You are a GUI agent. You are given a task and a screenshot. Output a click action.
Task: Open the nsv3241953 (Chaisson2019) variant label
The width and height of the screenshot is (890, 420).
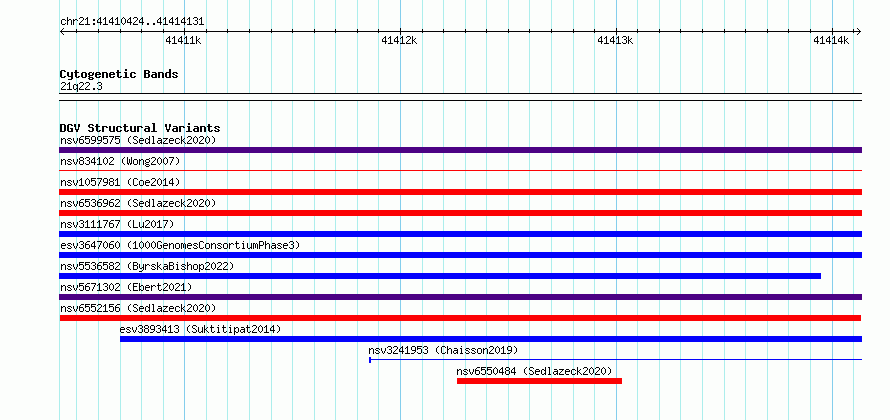[443, 350]
